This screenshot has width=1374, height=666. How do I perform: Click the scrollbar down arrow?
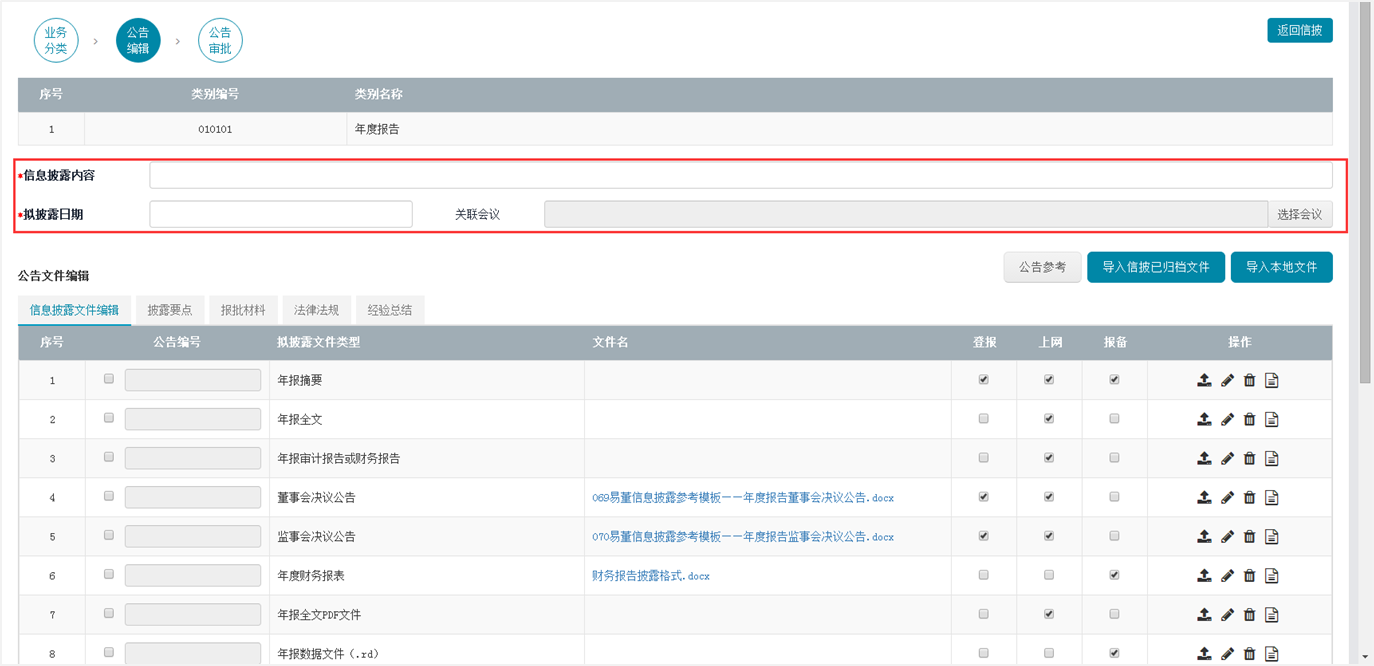pyautogui.click(x=1365, y=657)
